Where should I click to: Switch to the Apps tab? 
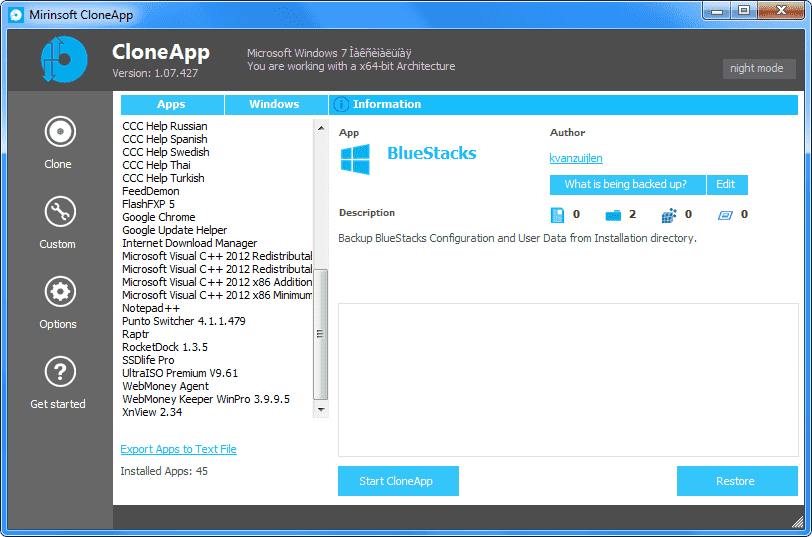coord(171,105)
